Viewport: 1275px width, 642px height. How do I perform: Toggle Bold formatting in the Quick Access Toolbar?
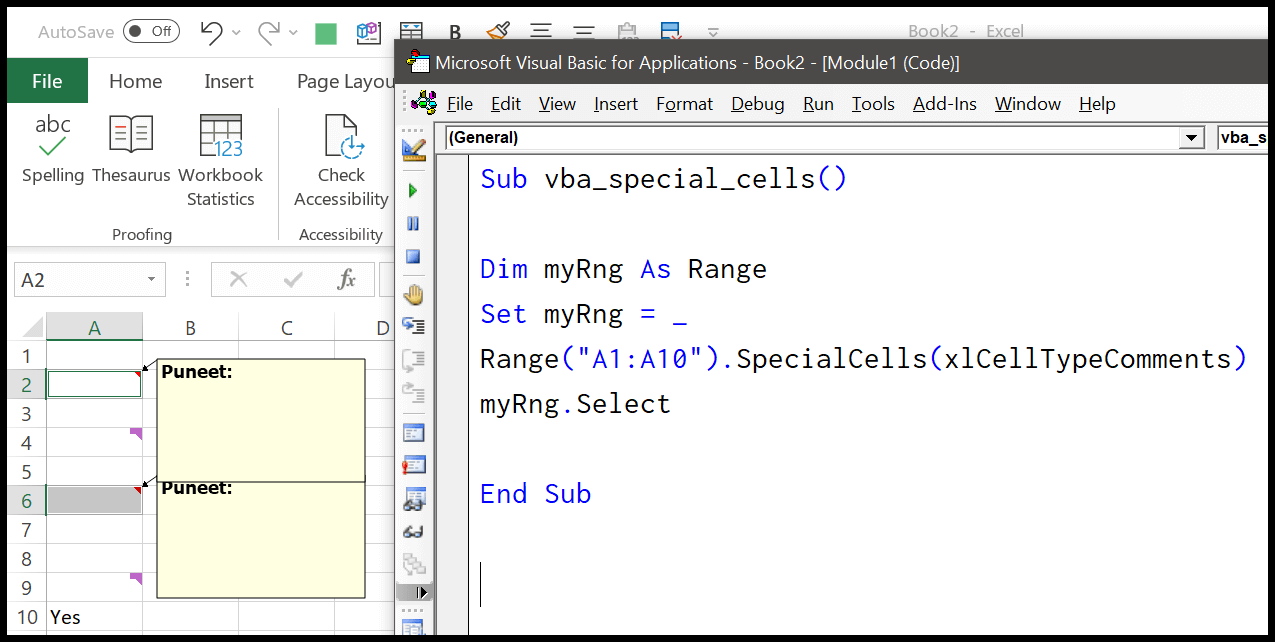click(455, 31)
